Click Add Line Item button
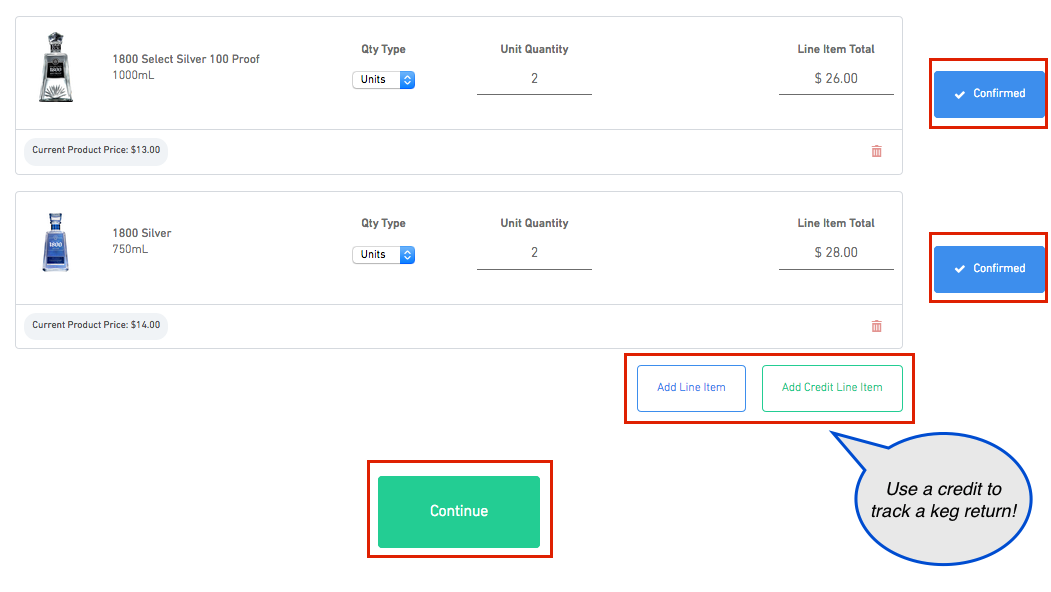 (691, 388)
